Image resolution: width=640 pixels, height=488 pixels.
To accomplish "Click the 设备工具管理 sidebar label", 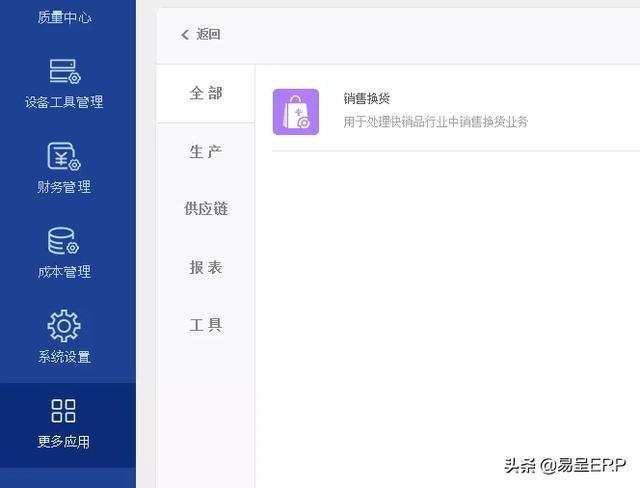I will coord(64,102).
